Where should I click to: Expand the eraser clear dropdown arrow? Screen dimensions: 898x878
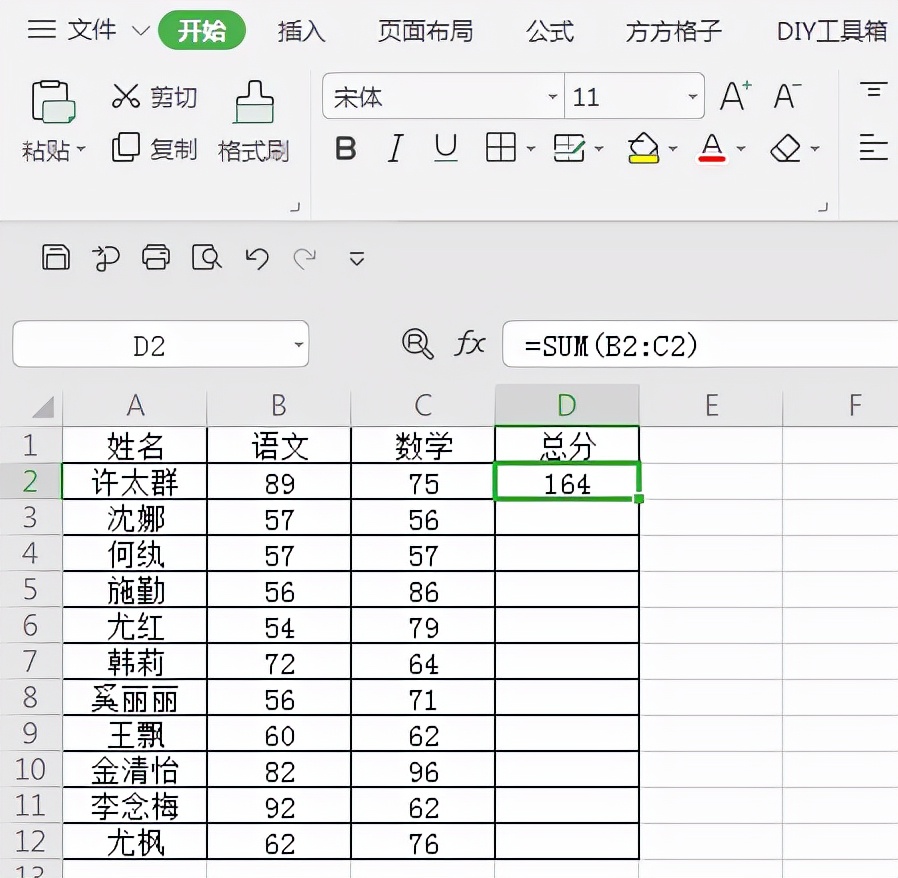(815, 149)
